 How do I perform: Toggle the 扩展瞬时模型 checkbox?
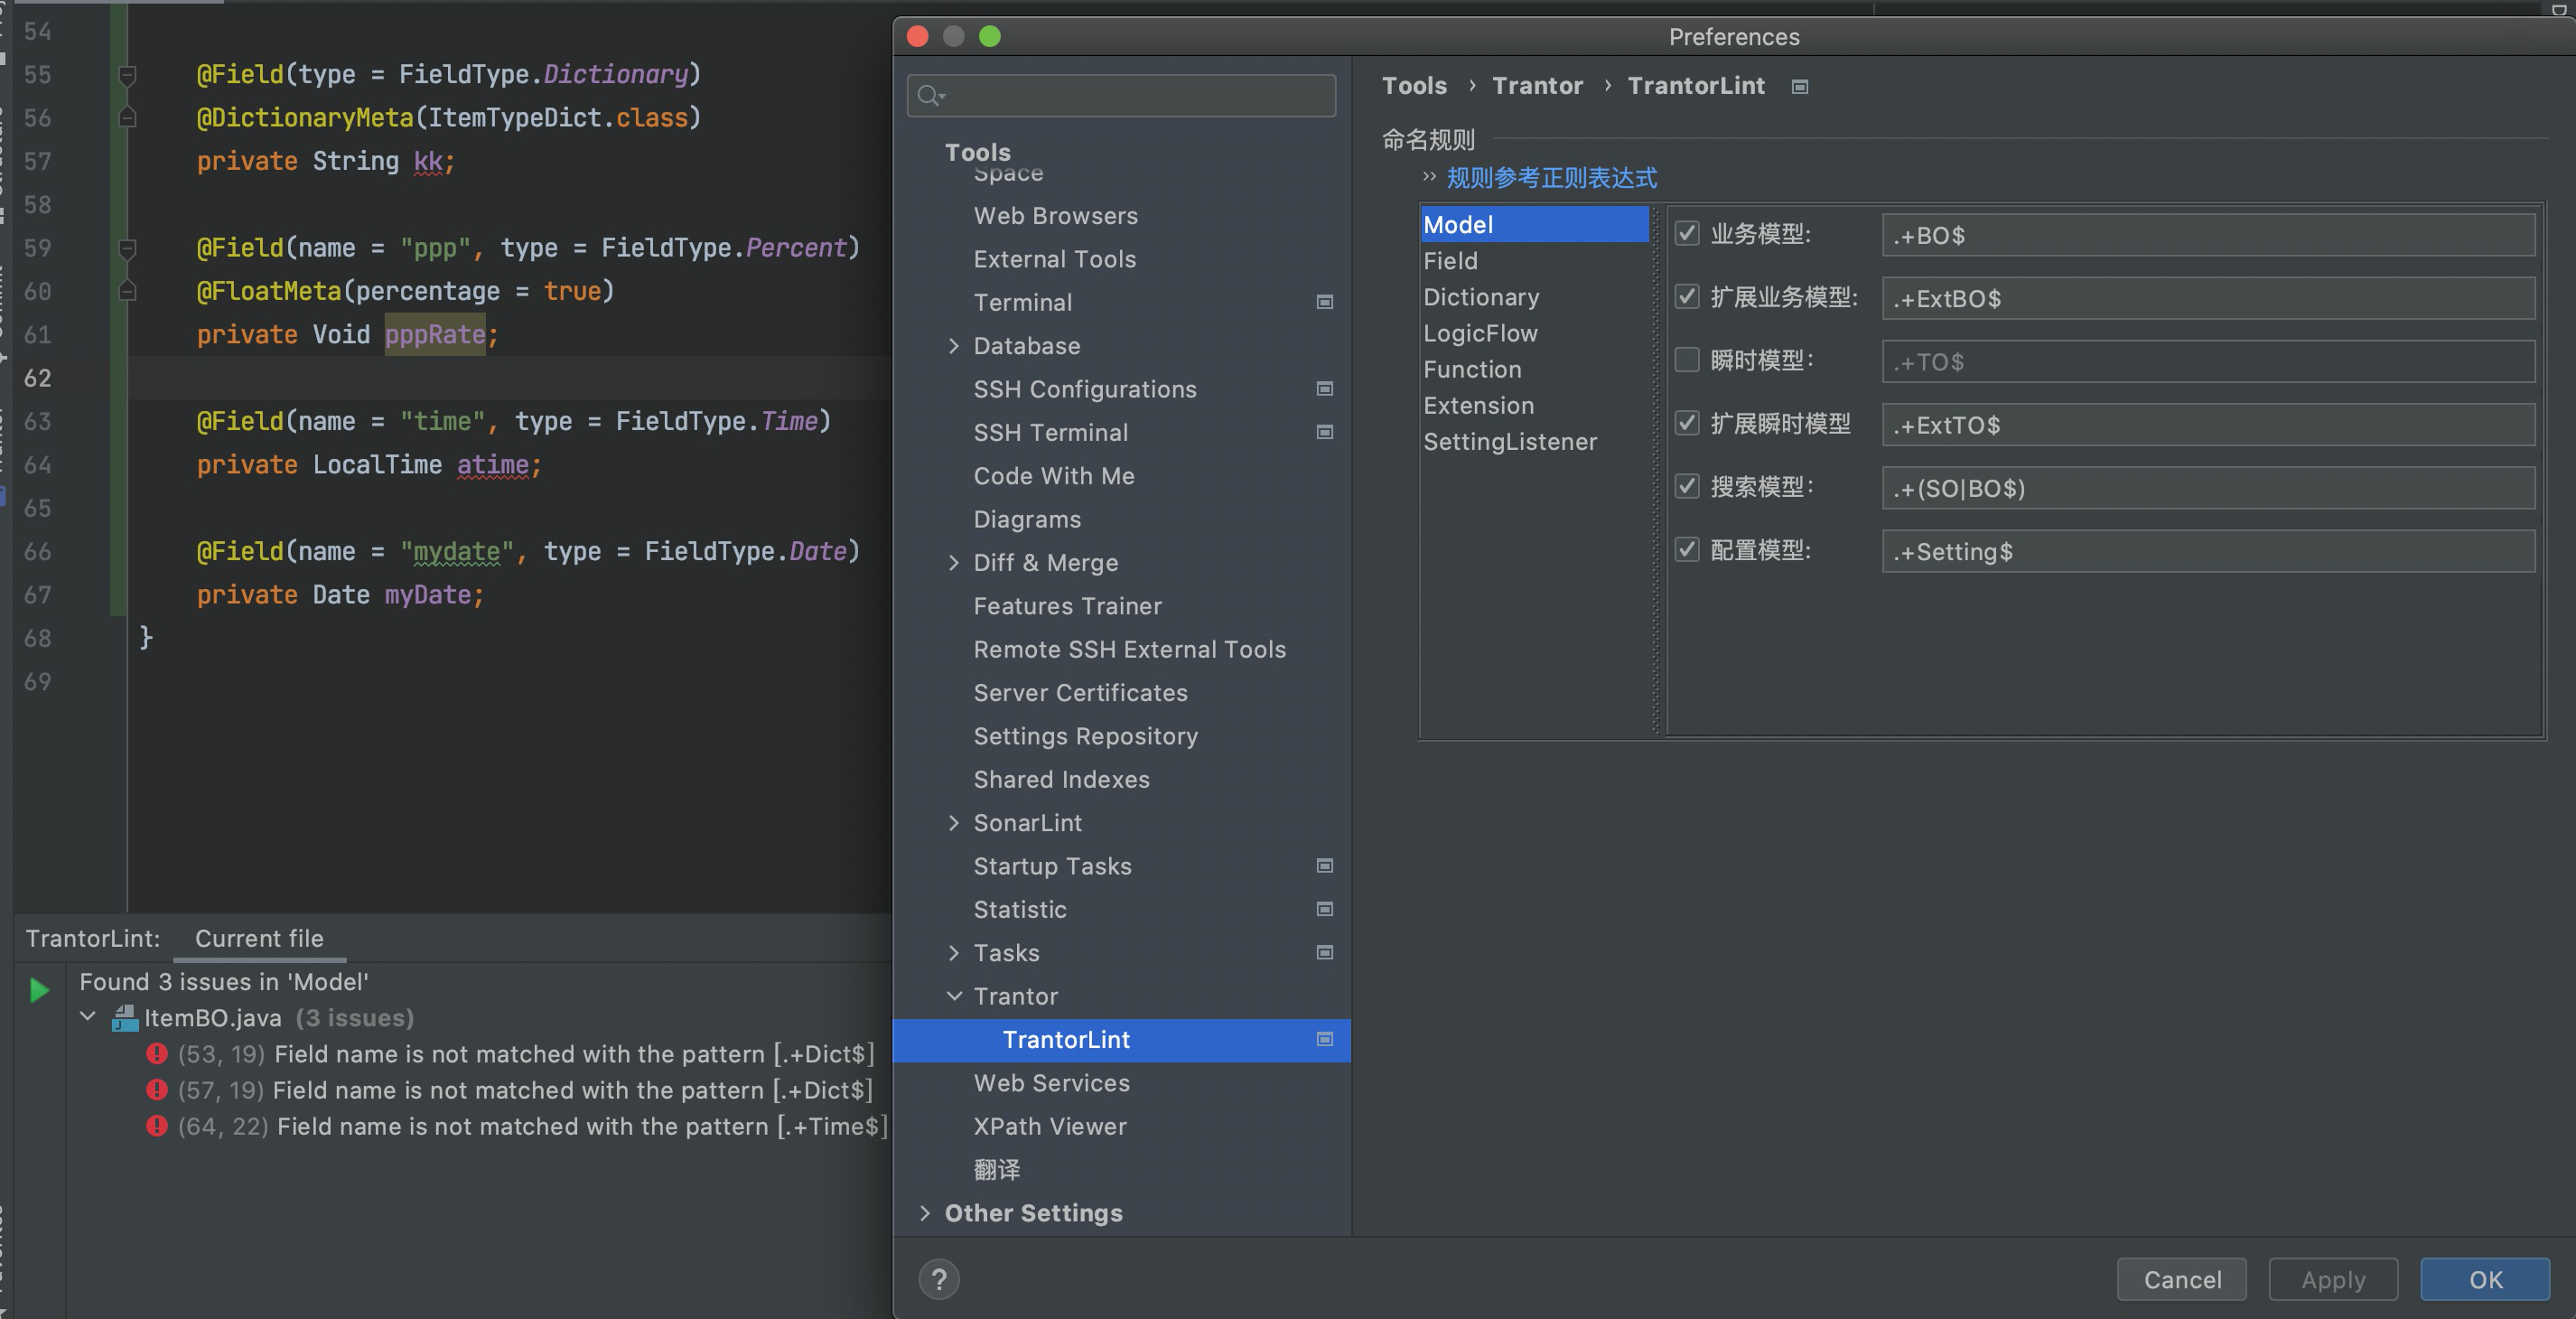[1687, 423]
